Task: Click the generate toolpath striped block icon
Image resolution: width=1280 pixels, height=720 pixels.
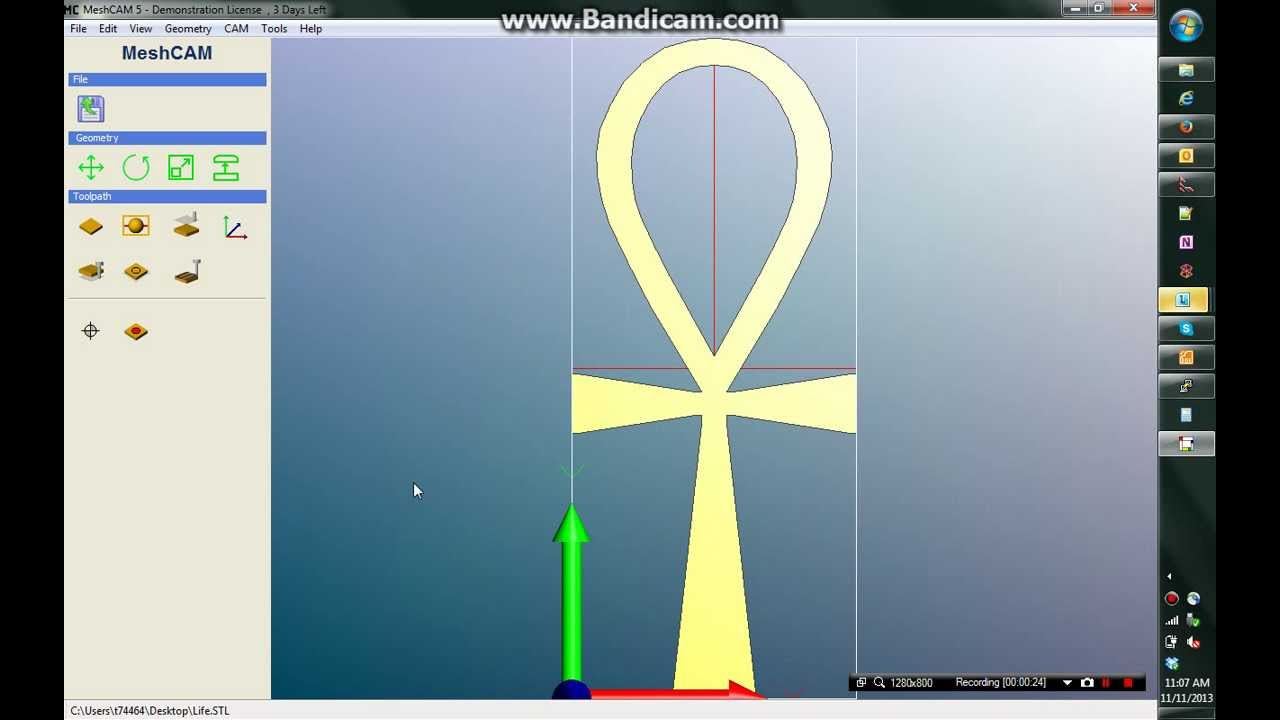Action: coord(187,271)
